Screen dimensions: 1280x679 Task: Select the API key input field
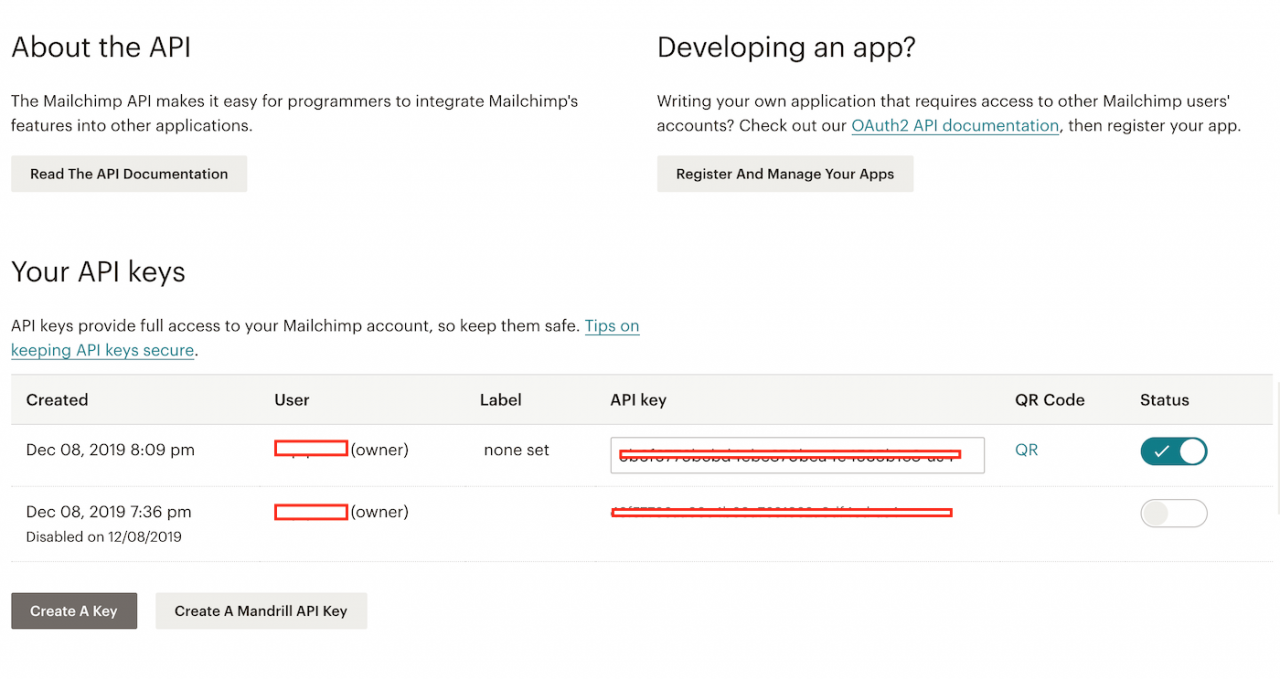[x=797, y=455]
